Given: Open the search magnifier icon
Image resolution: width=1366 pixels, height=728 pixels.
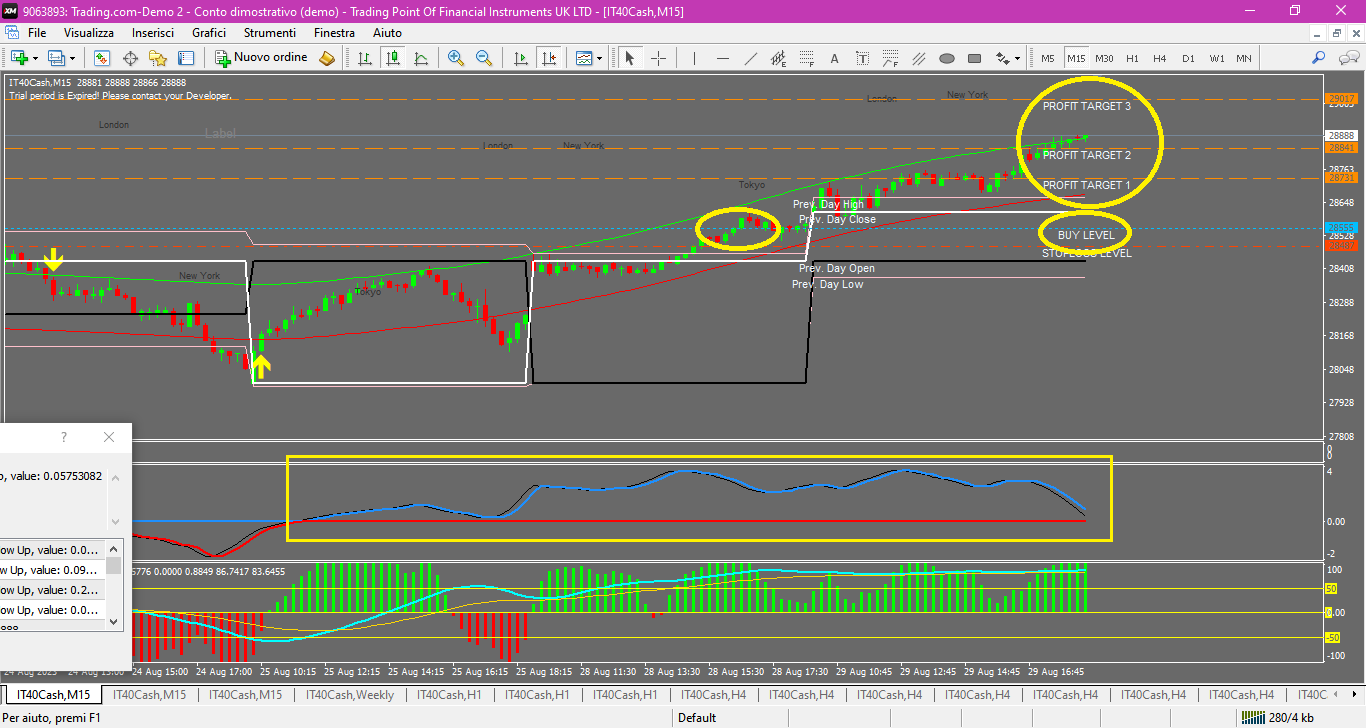Looking at the screenshot, I should tap(1319, 58).
